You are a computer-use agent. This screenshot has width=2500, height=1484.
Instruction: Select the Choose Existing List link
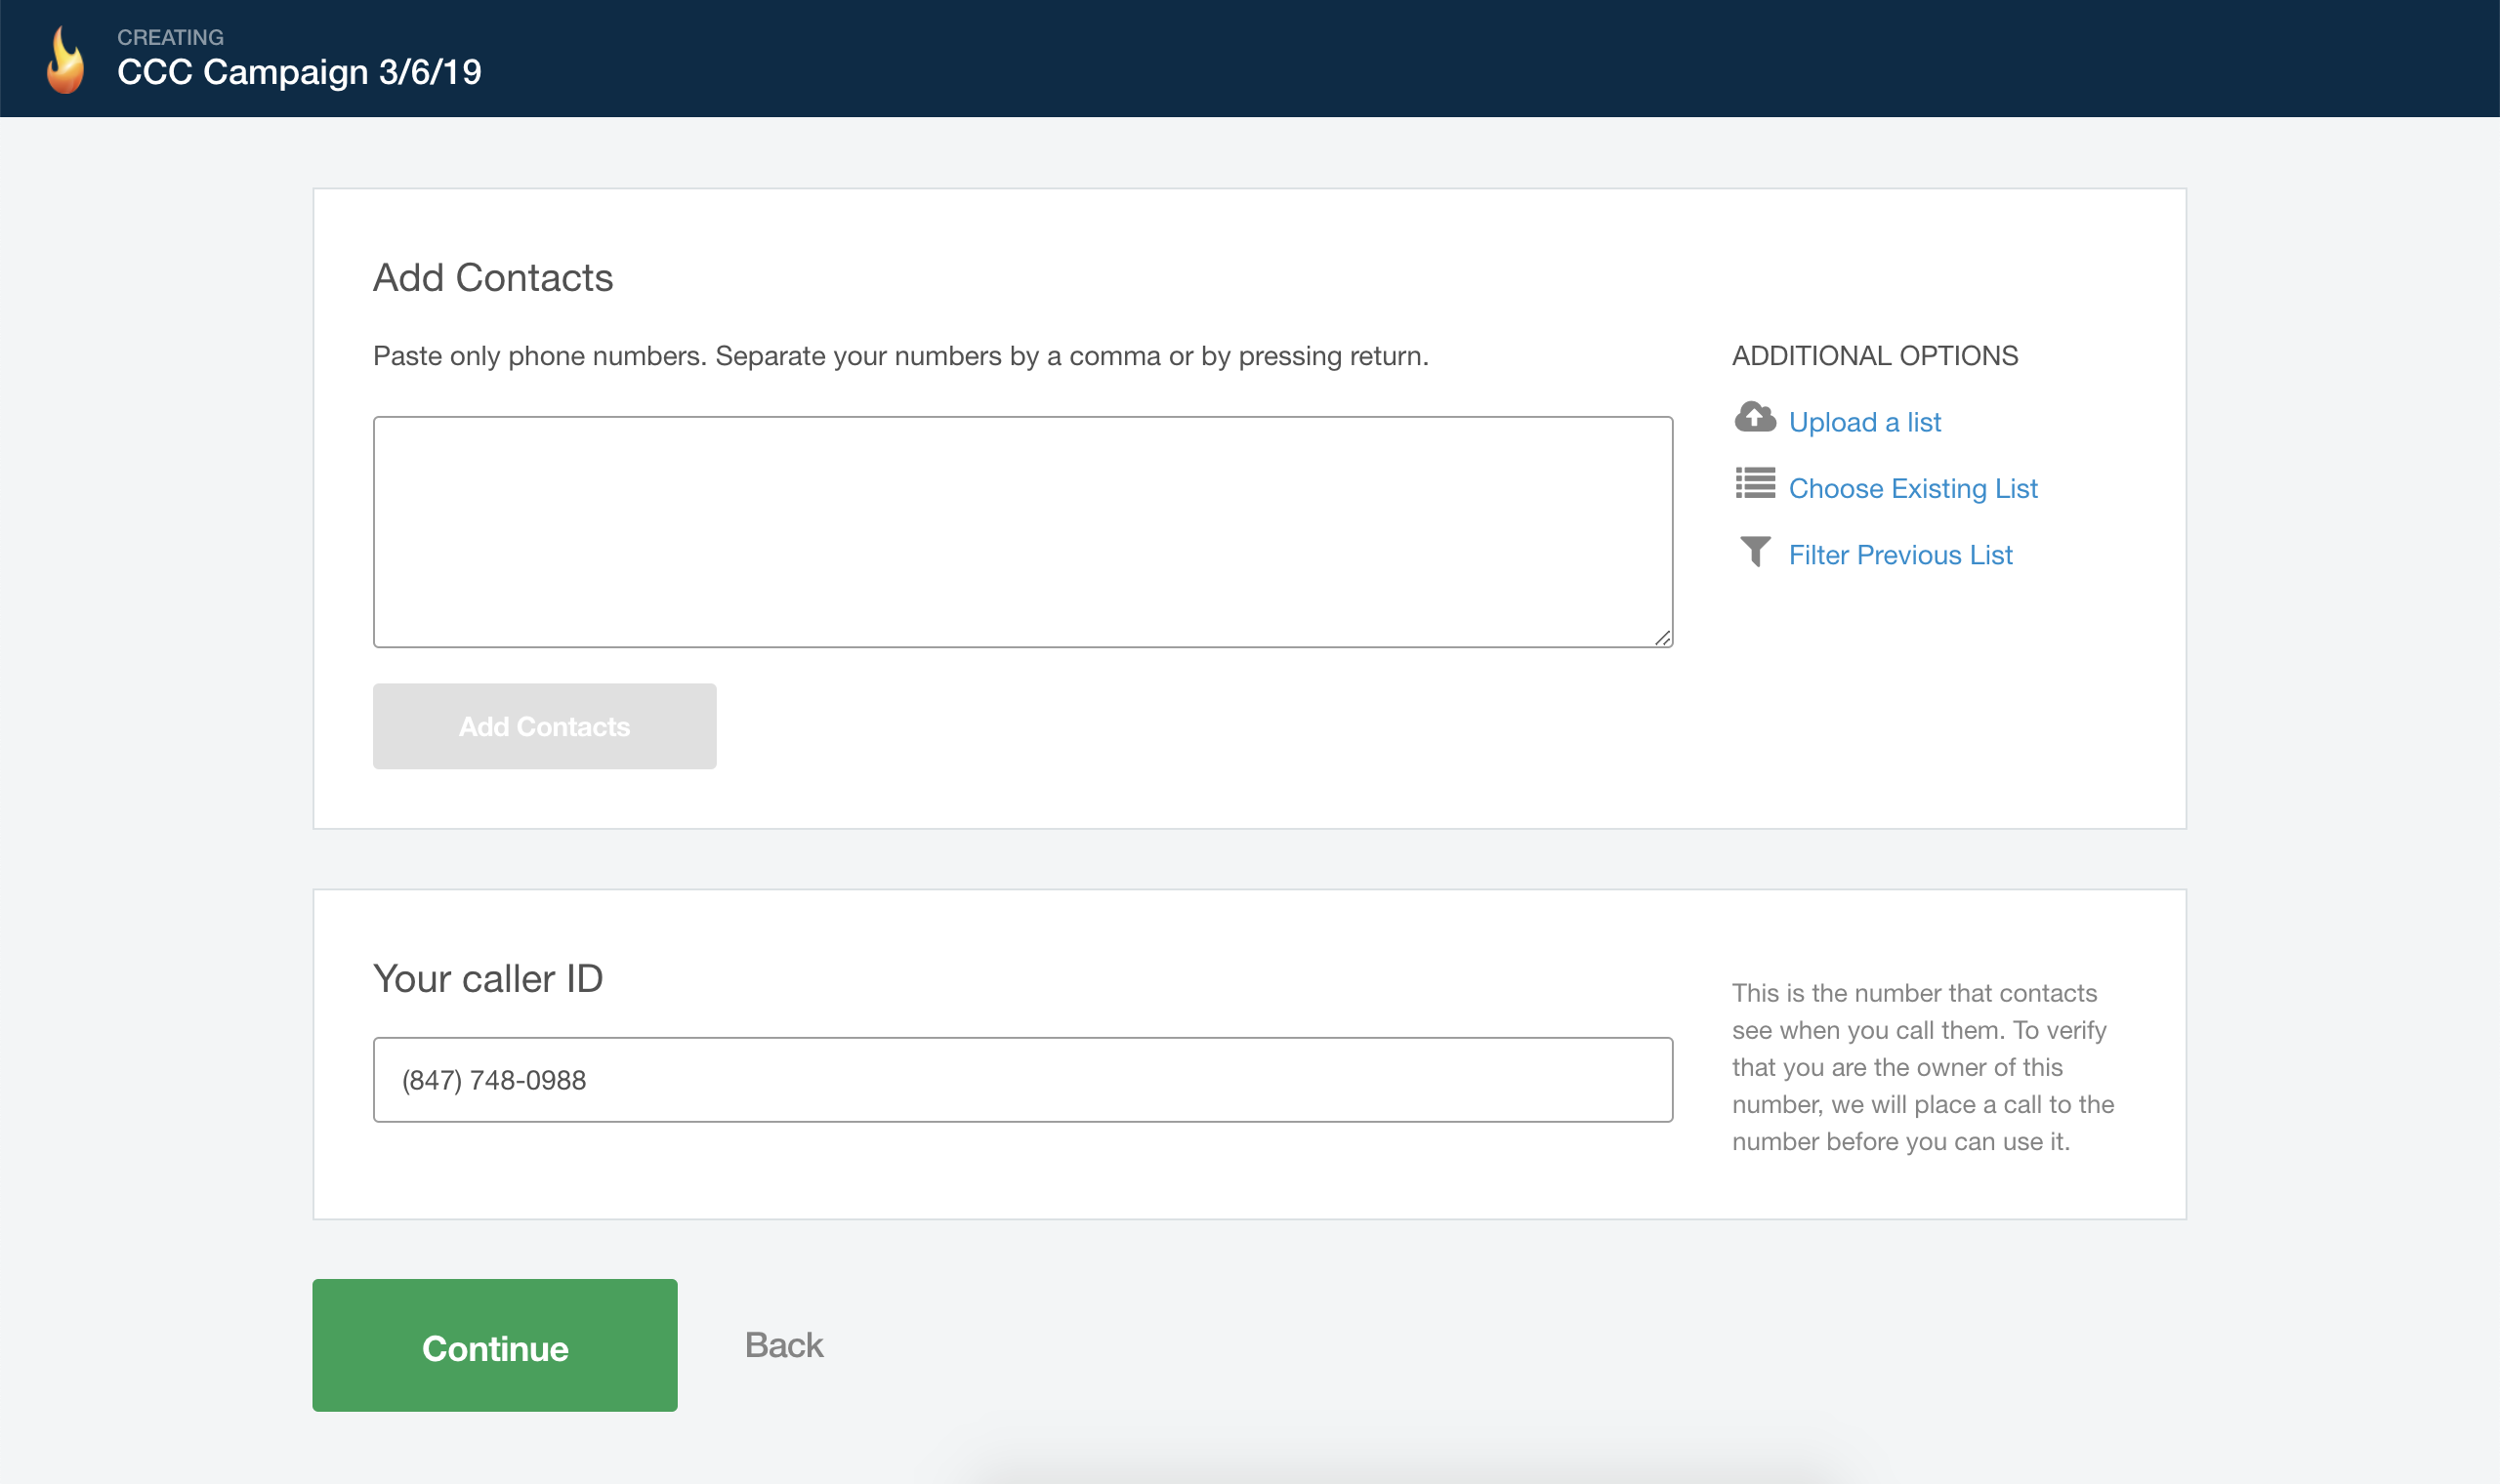pos(1912,488)
